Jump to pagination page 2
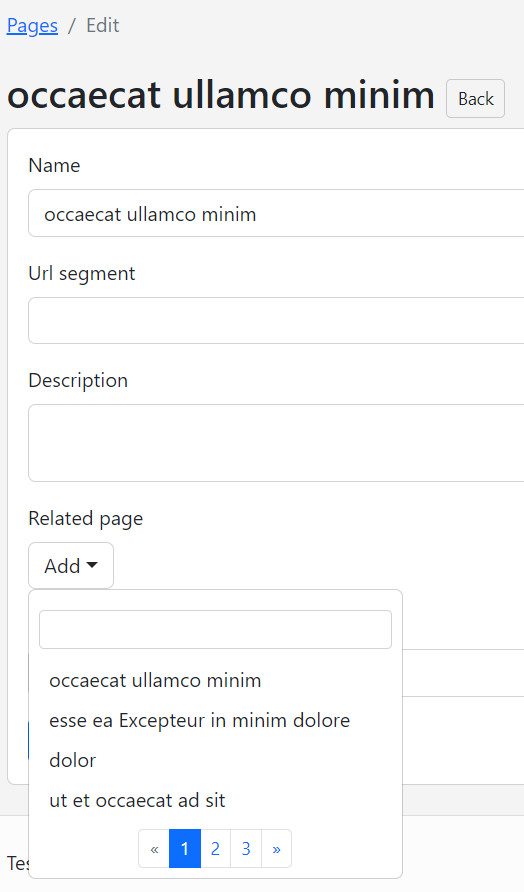 [215, 849]
